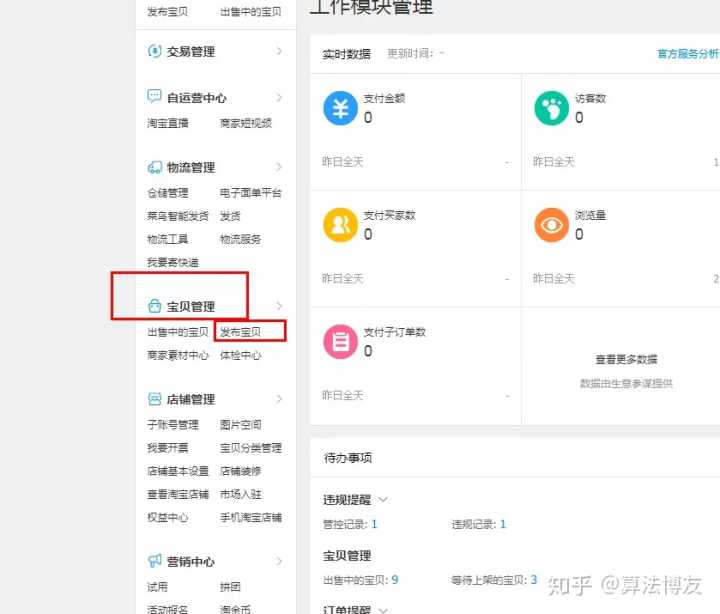Open 我要寄快递 link

point(173,262)
